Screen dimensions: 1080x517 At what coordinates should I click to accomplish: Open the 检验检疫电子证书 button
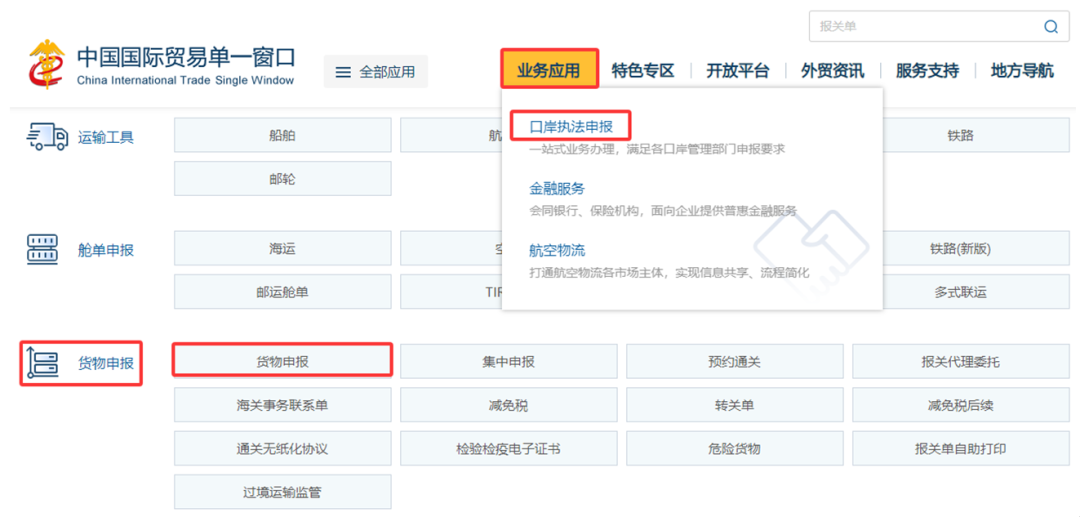(x=508, y=448)
